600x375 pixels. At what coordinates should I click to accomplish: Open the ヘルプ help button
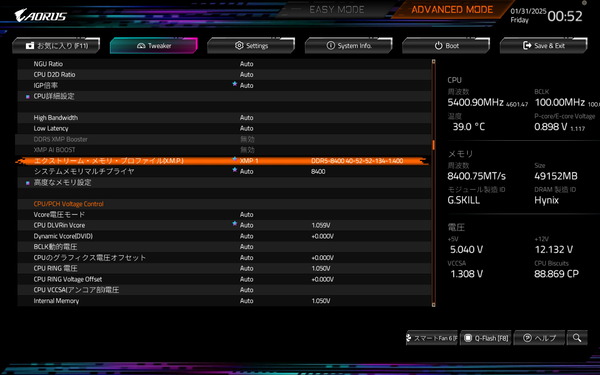pos(539,338)
